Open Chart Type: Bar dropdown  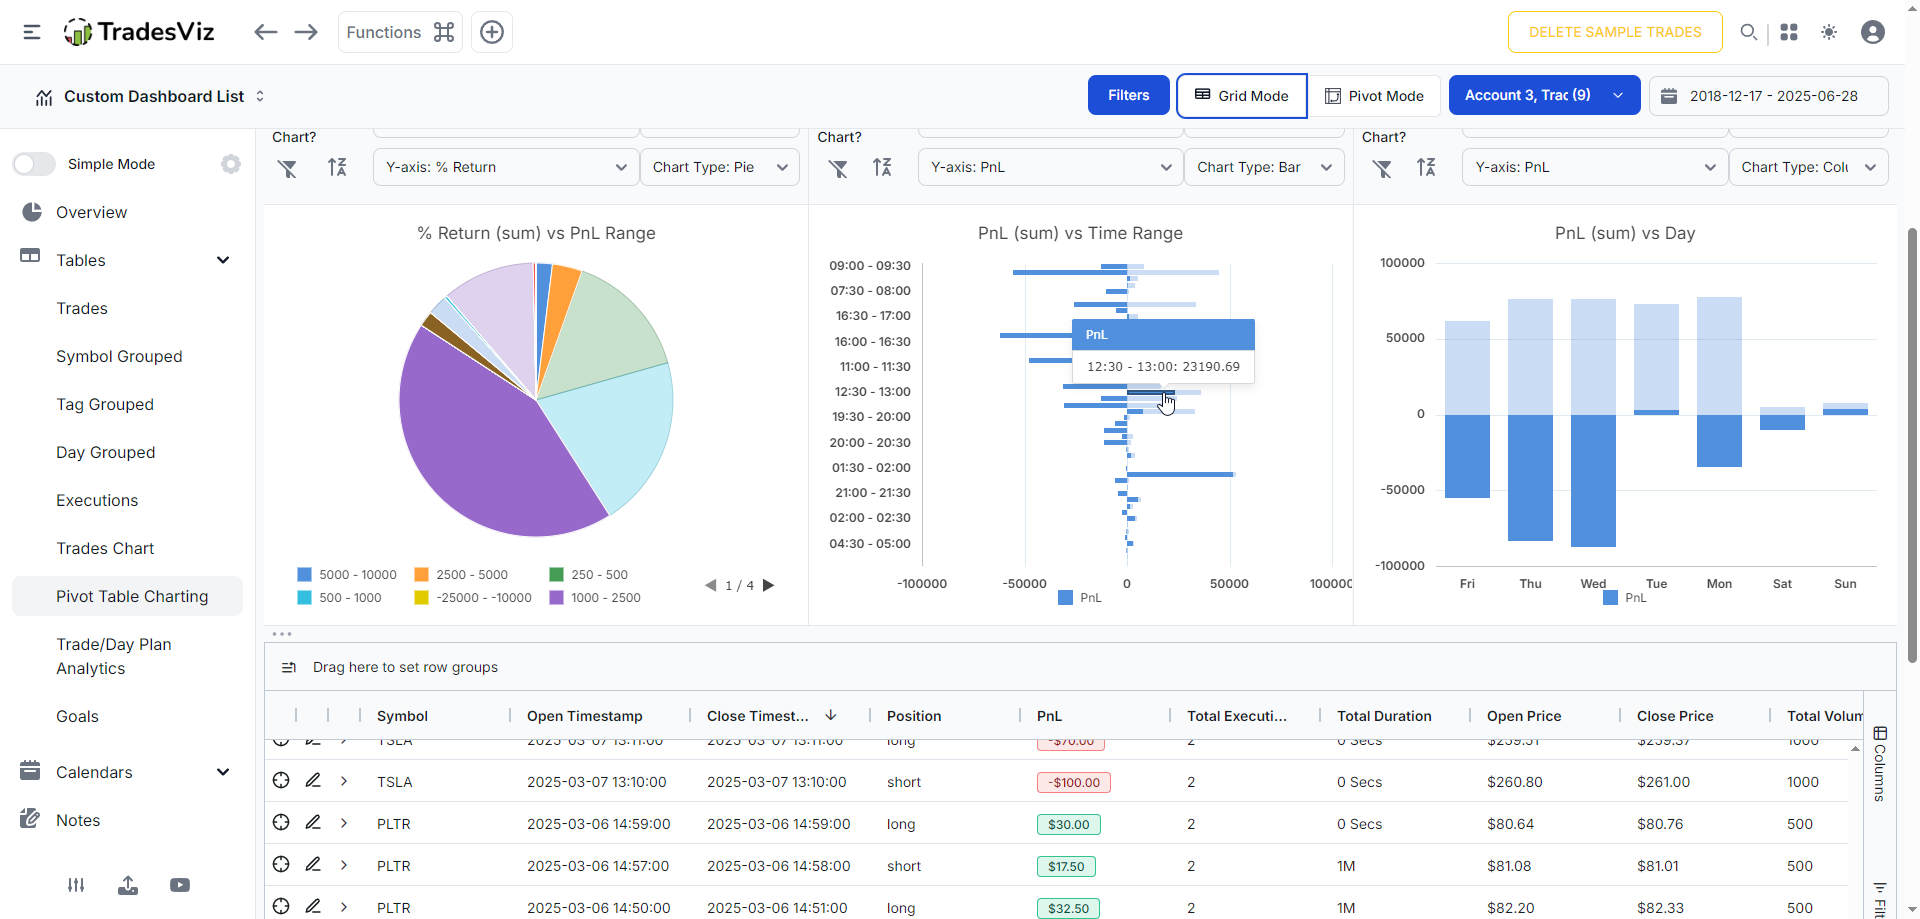click(1264, 167)
